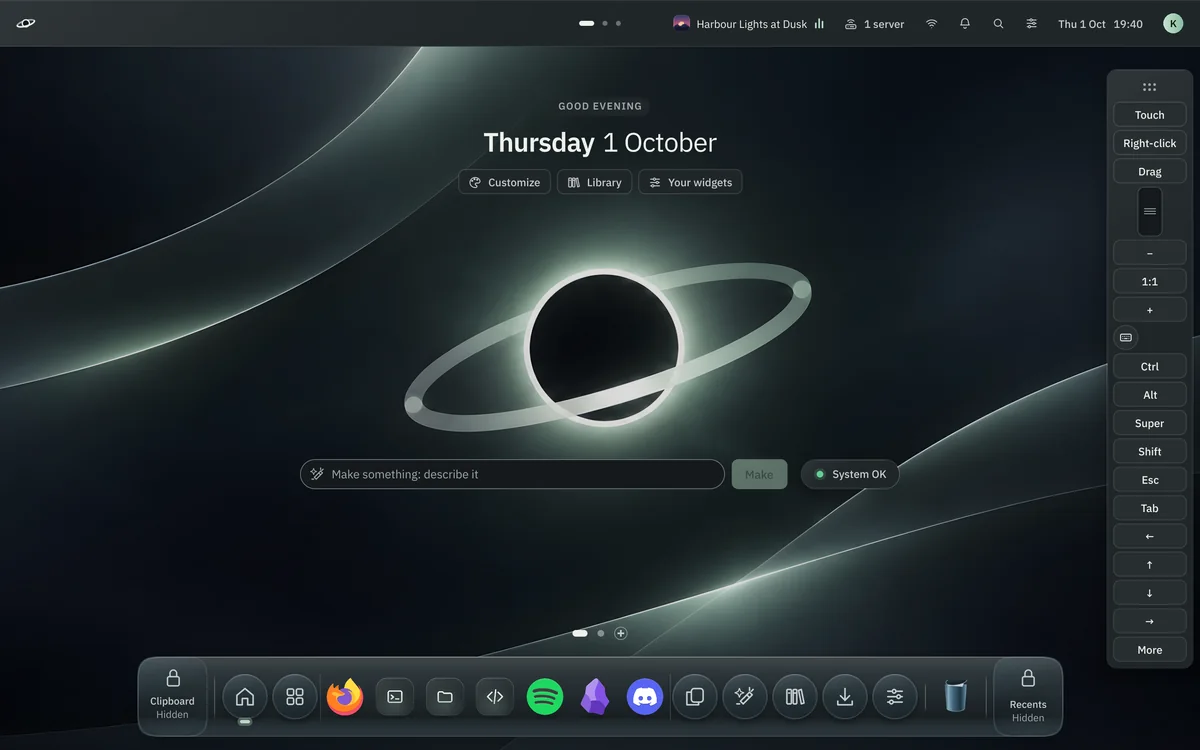This screenshot has height=750, width=1200.
Task: Zoom out with the minus button
Action: pos(1150,254)
